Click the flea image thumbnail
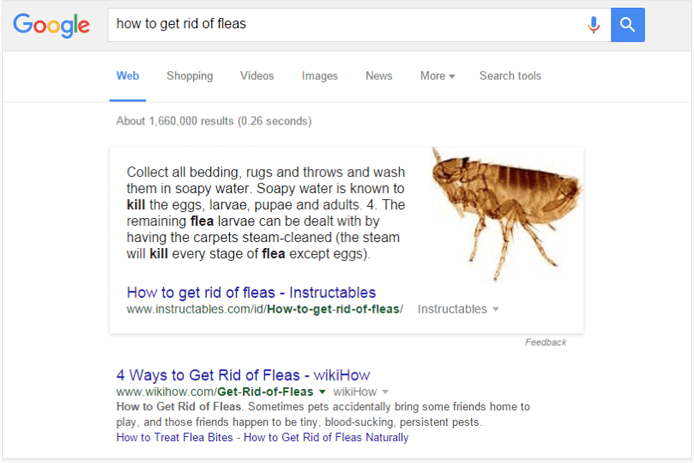This screenshot has height=463, width=694. (506, 214)
